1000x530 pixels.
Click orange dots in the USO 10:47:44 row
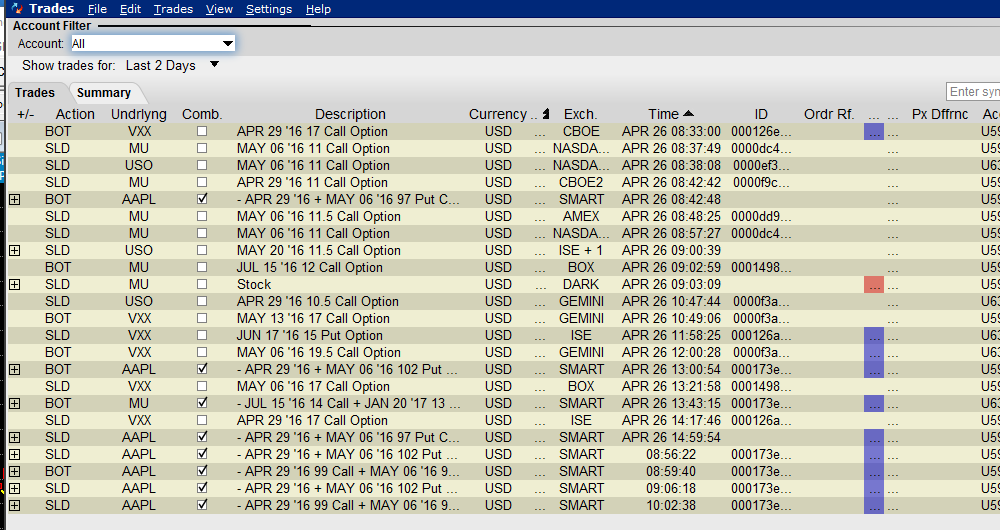893,302
